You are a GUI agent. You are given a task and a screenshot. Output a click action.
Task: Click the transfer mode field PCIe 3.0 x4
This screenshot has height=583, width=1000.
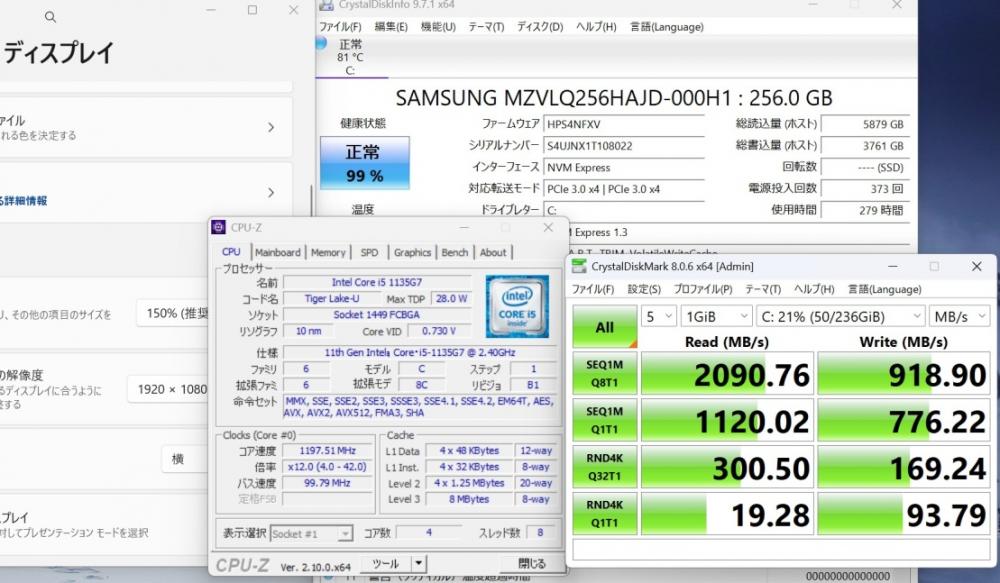[624, 189]
